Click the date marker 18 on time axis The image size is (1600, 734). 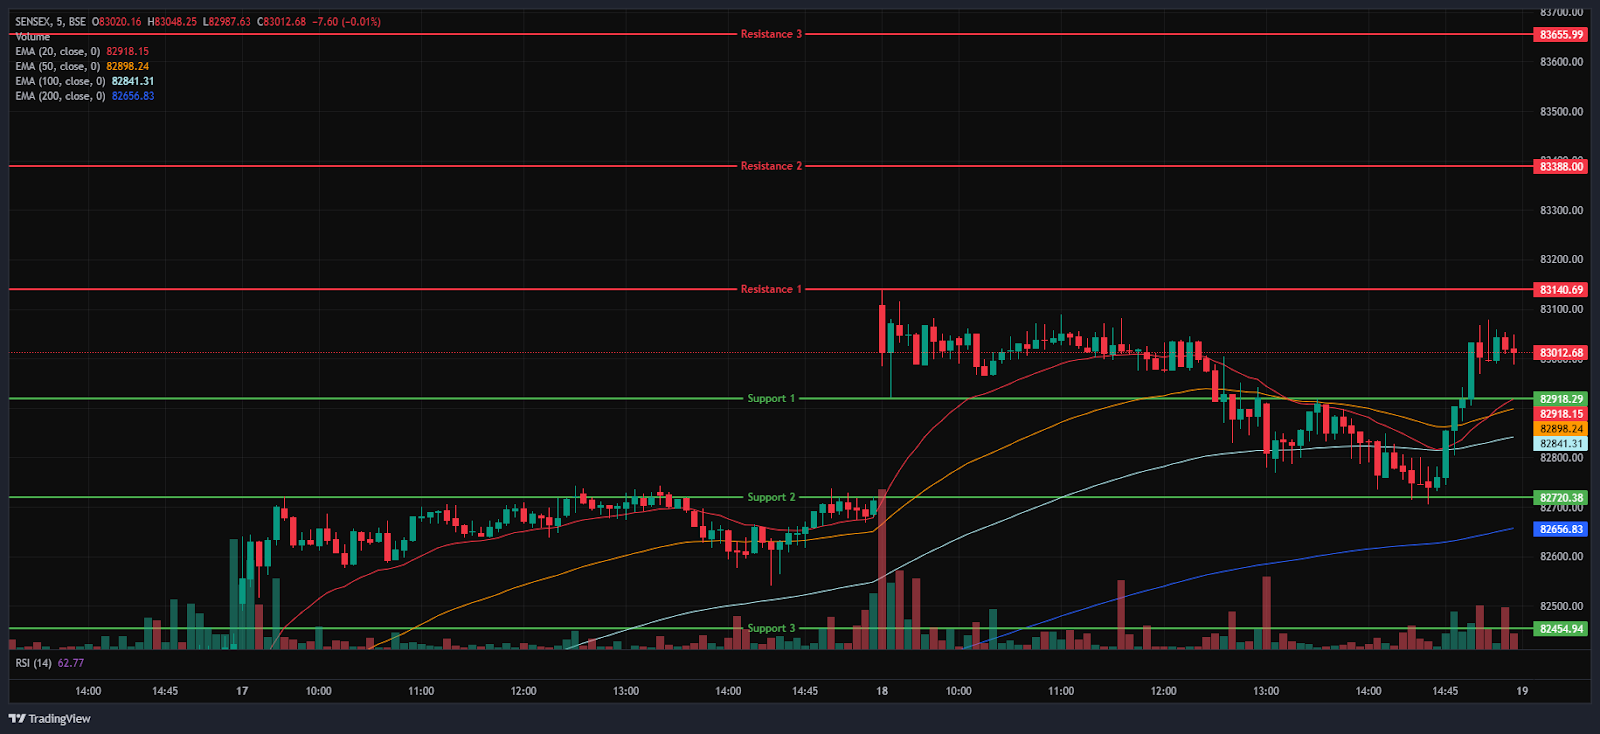tap(881, 691)
